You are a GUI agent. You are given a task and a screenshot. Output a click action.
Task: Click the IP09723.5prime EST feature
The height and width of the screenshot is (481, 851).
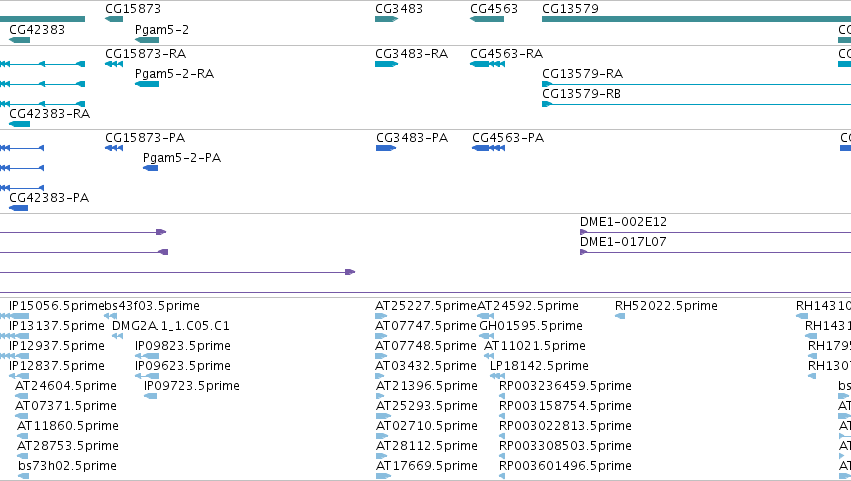(150, 396)
